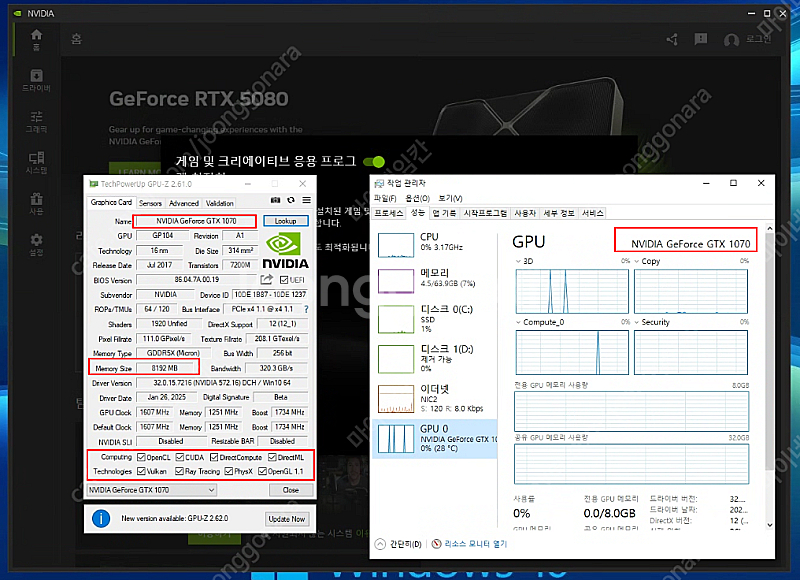Toggle the OpenCL checkbox in GPU-Z
This screenshot has width=800, height=580.
[141, 457]
